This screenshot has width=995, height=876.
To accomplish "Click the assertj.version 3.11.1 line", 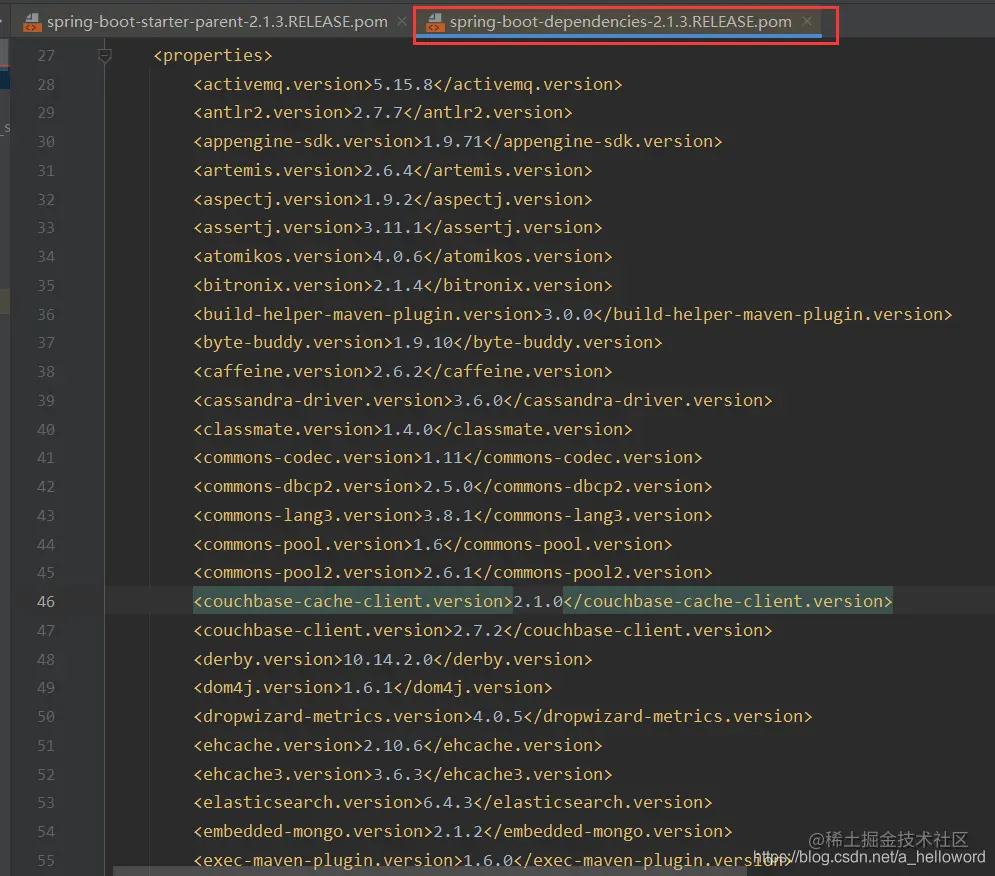I will [x=398, y=228].
